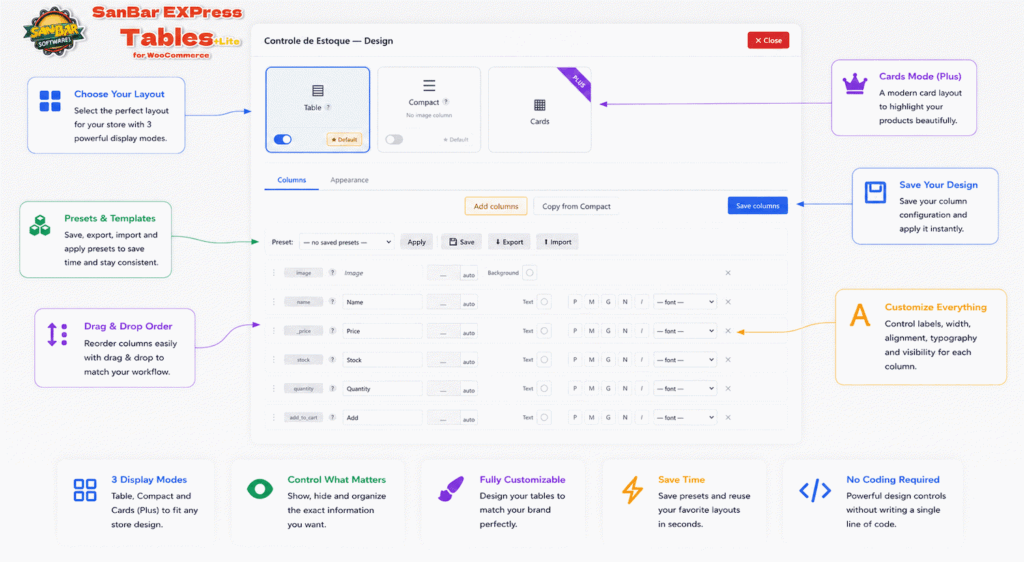The image size is (1024, 562).
Task: Remove the Name column with its X
Action: tap(728, 302)
